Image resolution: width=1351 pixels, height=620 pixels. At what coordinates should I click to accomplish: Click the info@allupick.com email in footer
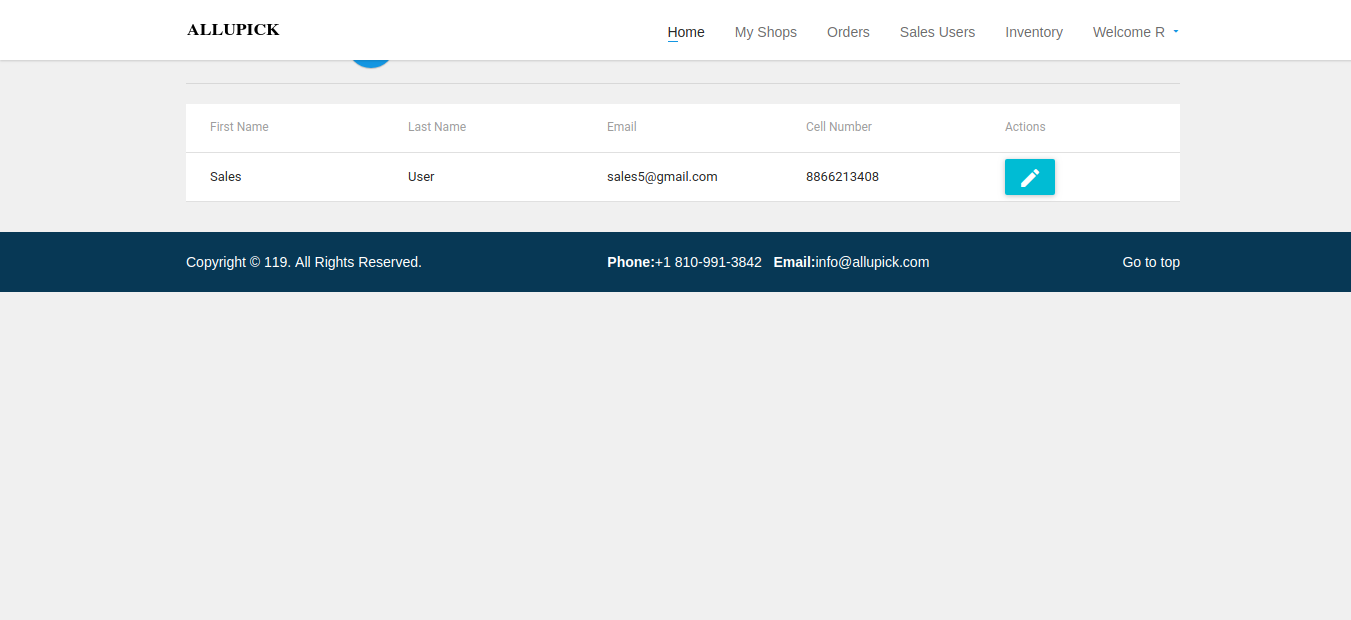click(872, 262)
